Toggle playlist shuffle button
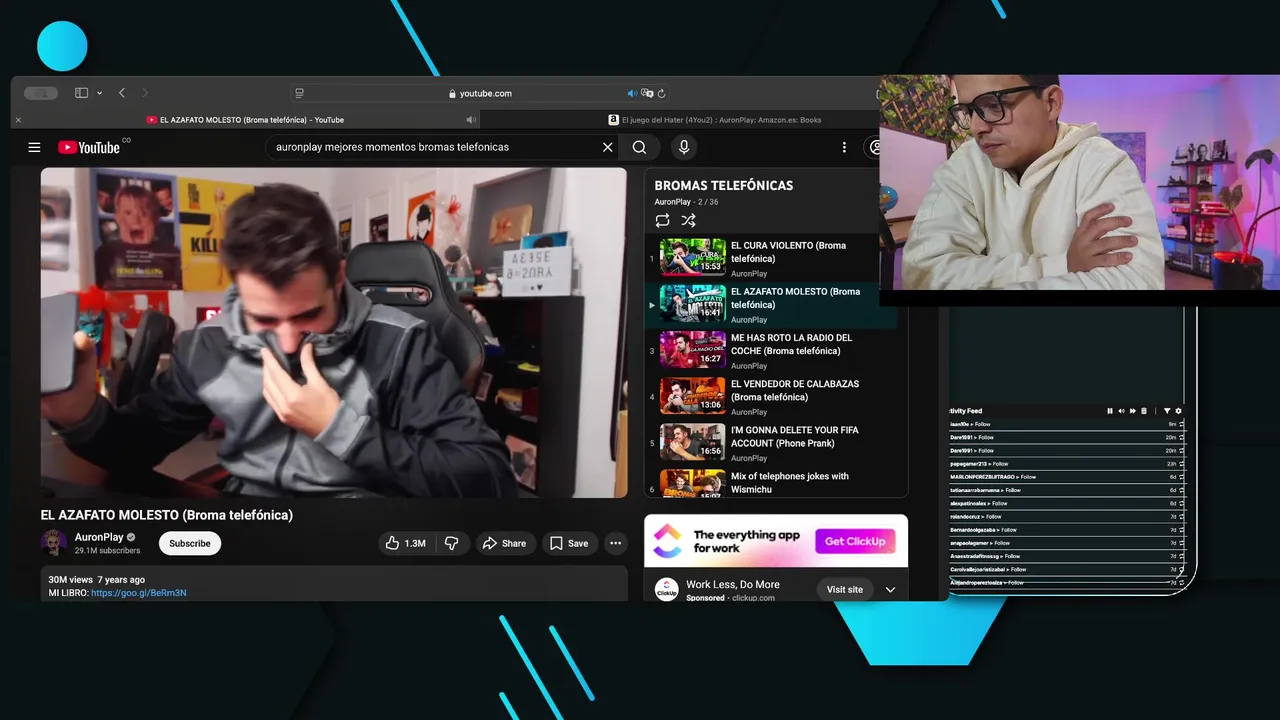This screenshot has height=720, width=1280. 688,220
